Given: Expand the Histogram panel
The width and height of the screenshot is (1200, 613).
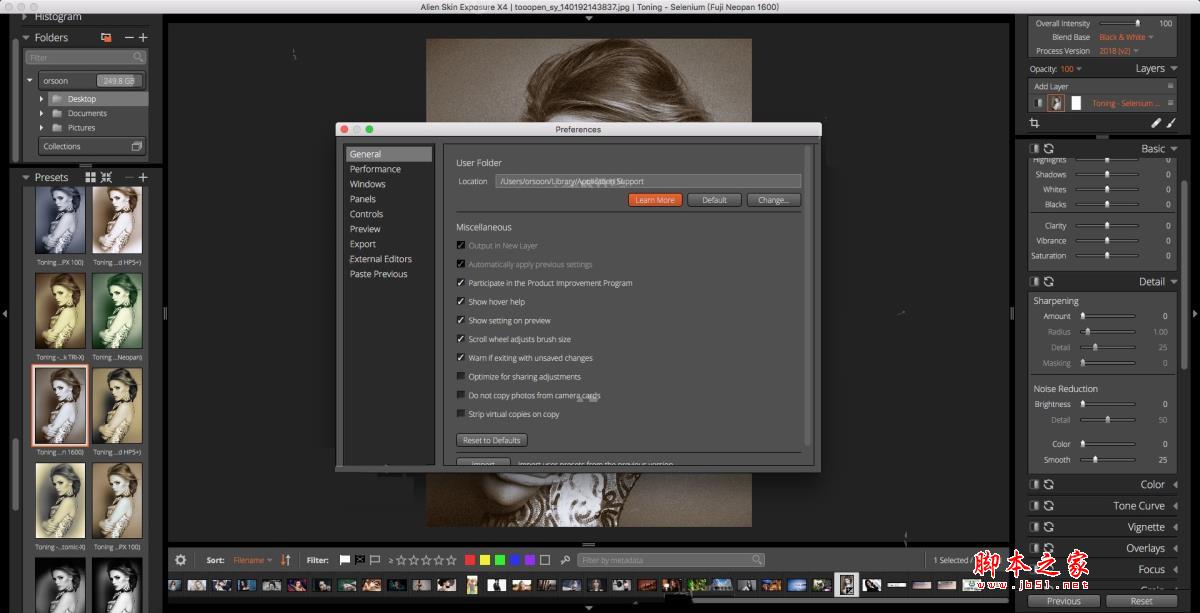Looking at the screenshot, I should 25,17.
